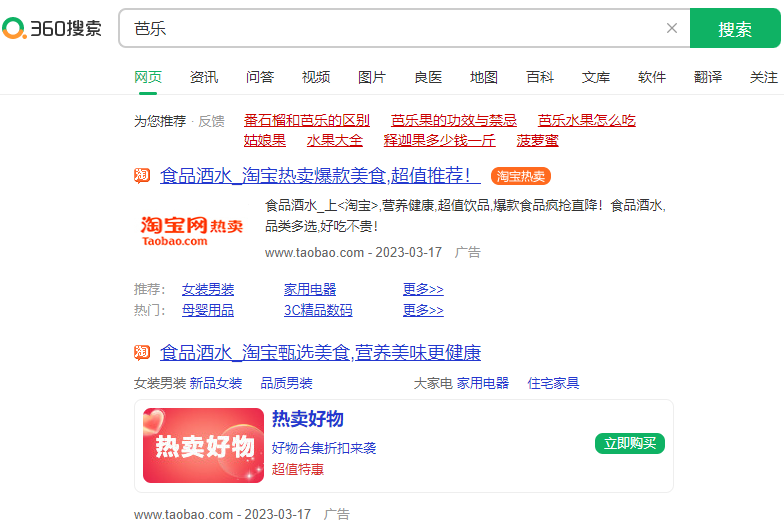Select the 网页 tab
Viewport: 784px width, 526px height.
(148, 77)
